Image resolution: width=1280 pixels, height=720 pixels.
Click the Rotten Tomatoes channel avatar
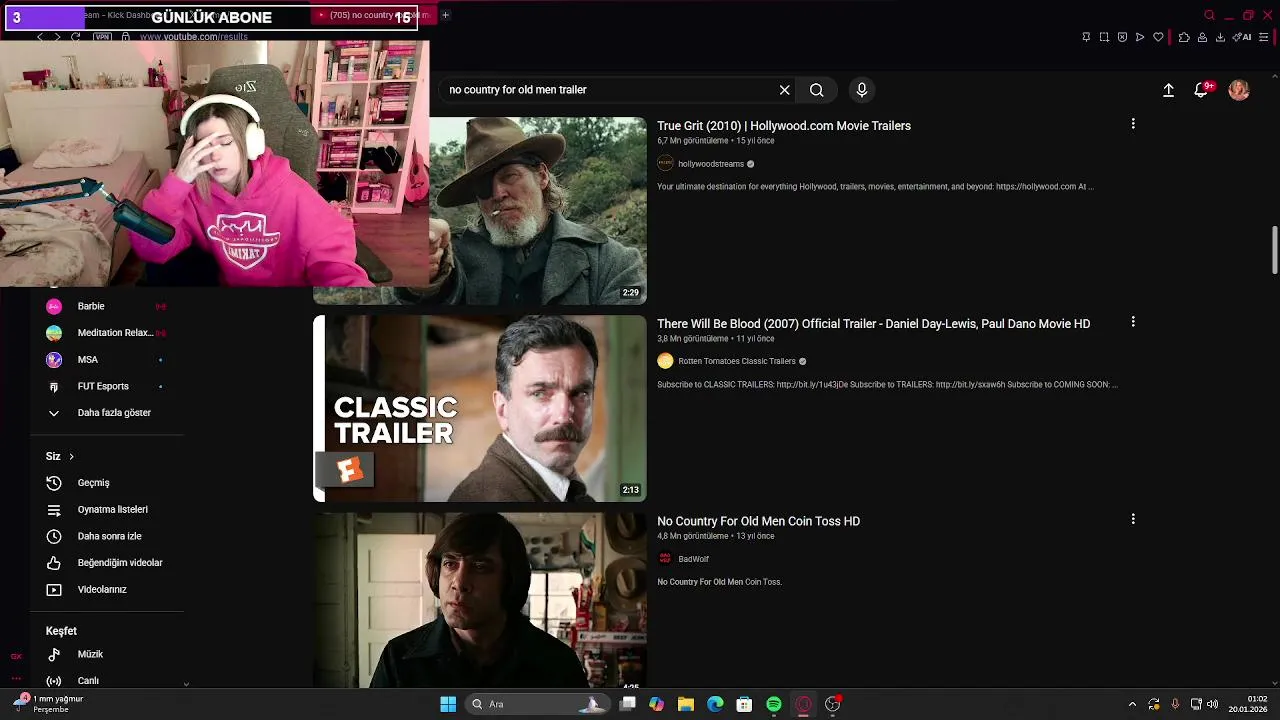665,361
